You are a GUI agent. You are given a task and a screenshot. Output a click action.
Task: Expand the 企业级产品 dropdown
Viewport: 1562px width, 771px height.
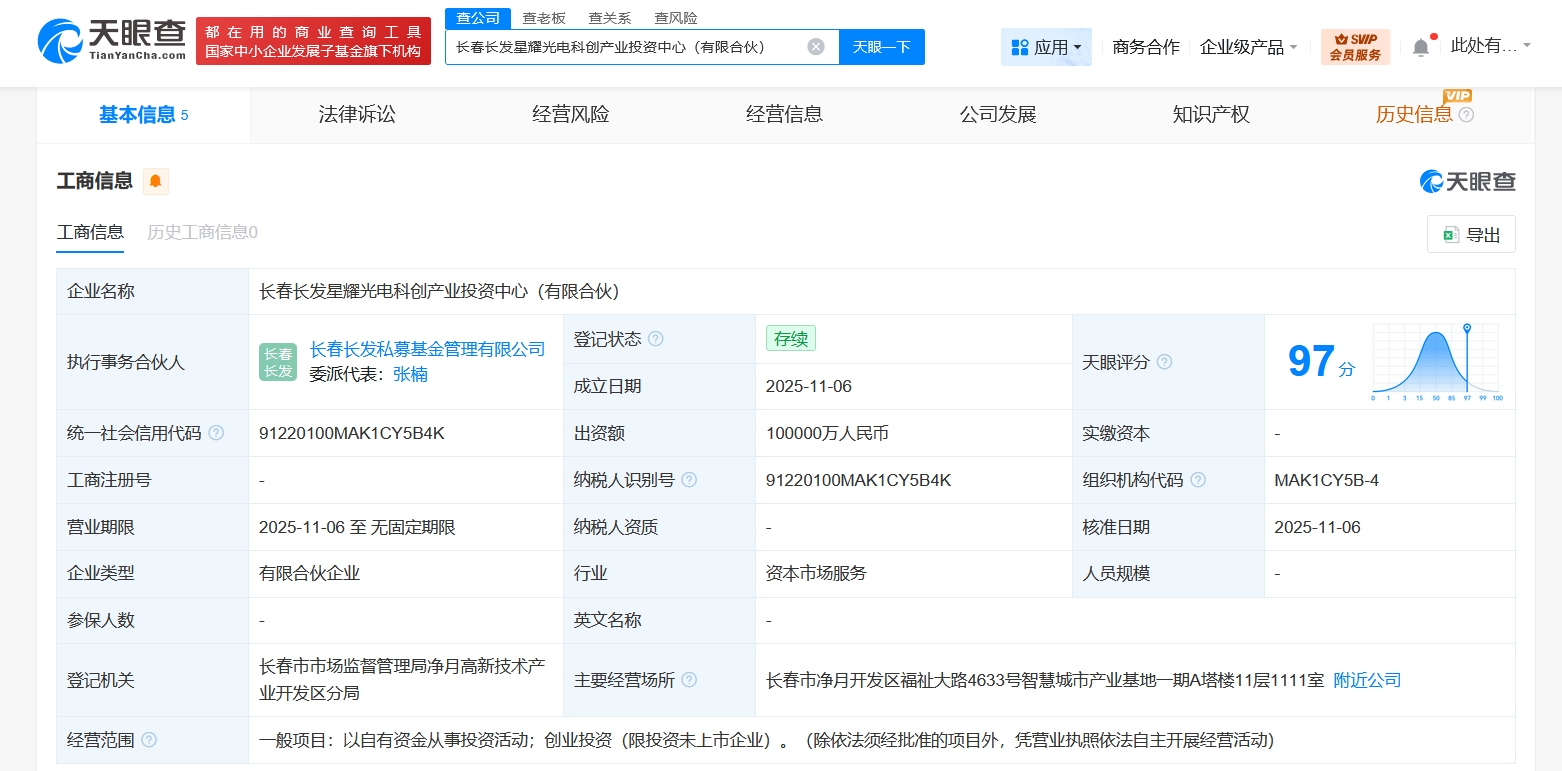click(x=1248, y=47)
